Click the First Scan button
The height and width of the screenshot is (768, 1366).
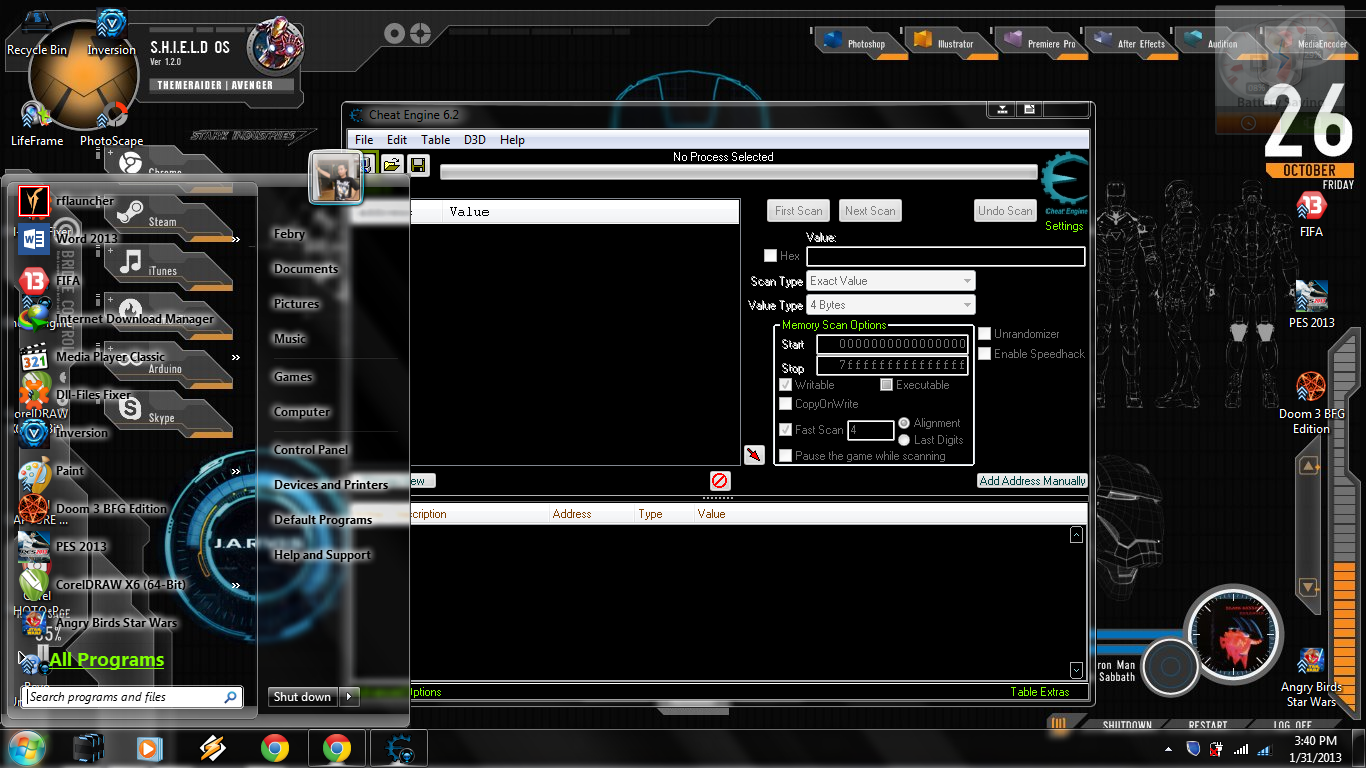pyautogui.click(x=799, y=211)
